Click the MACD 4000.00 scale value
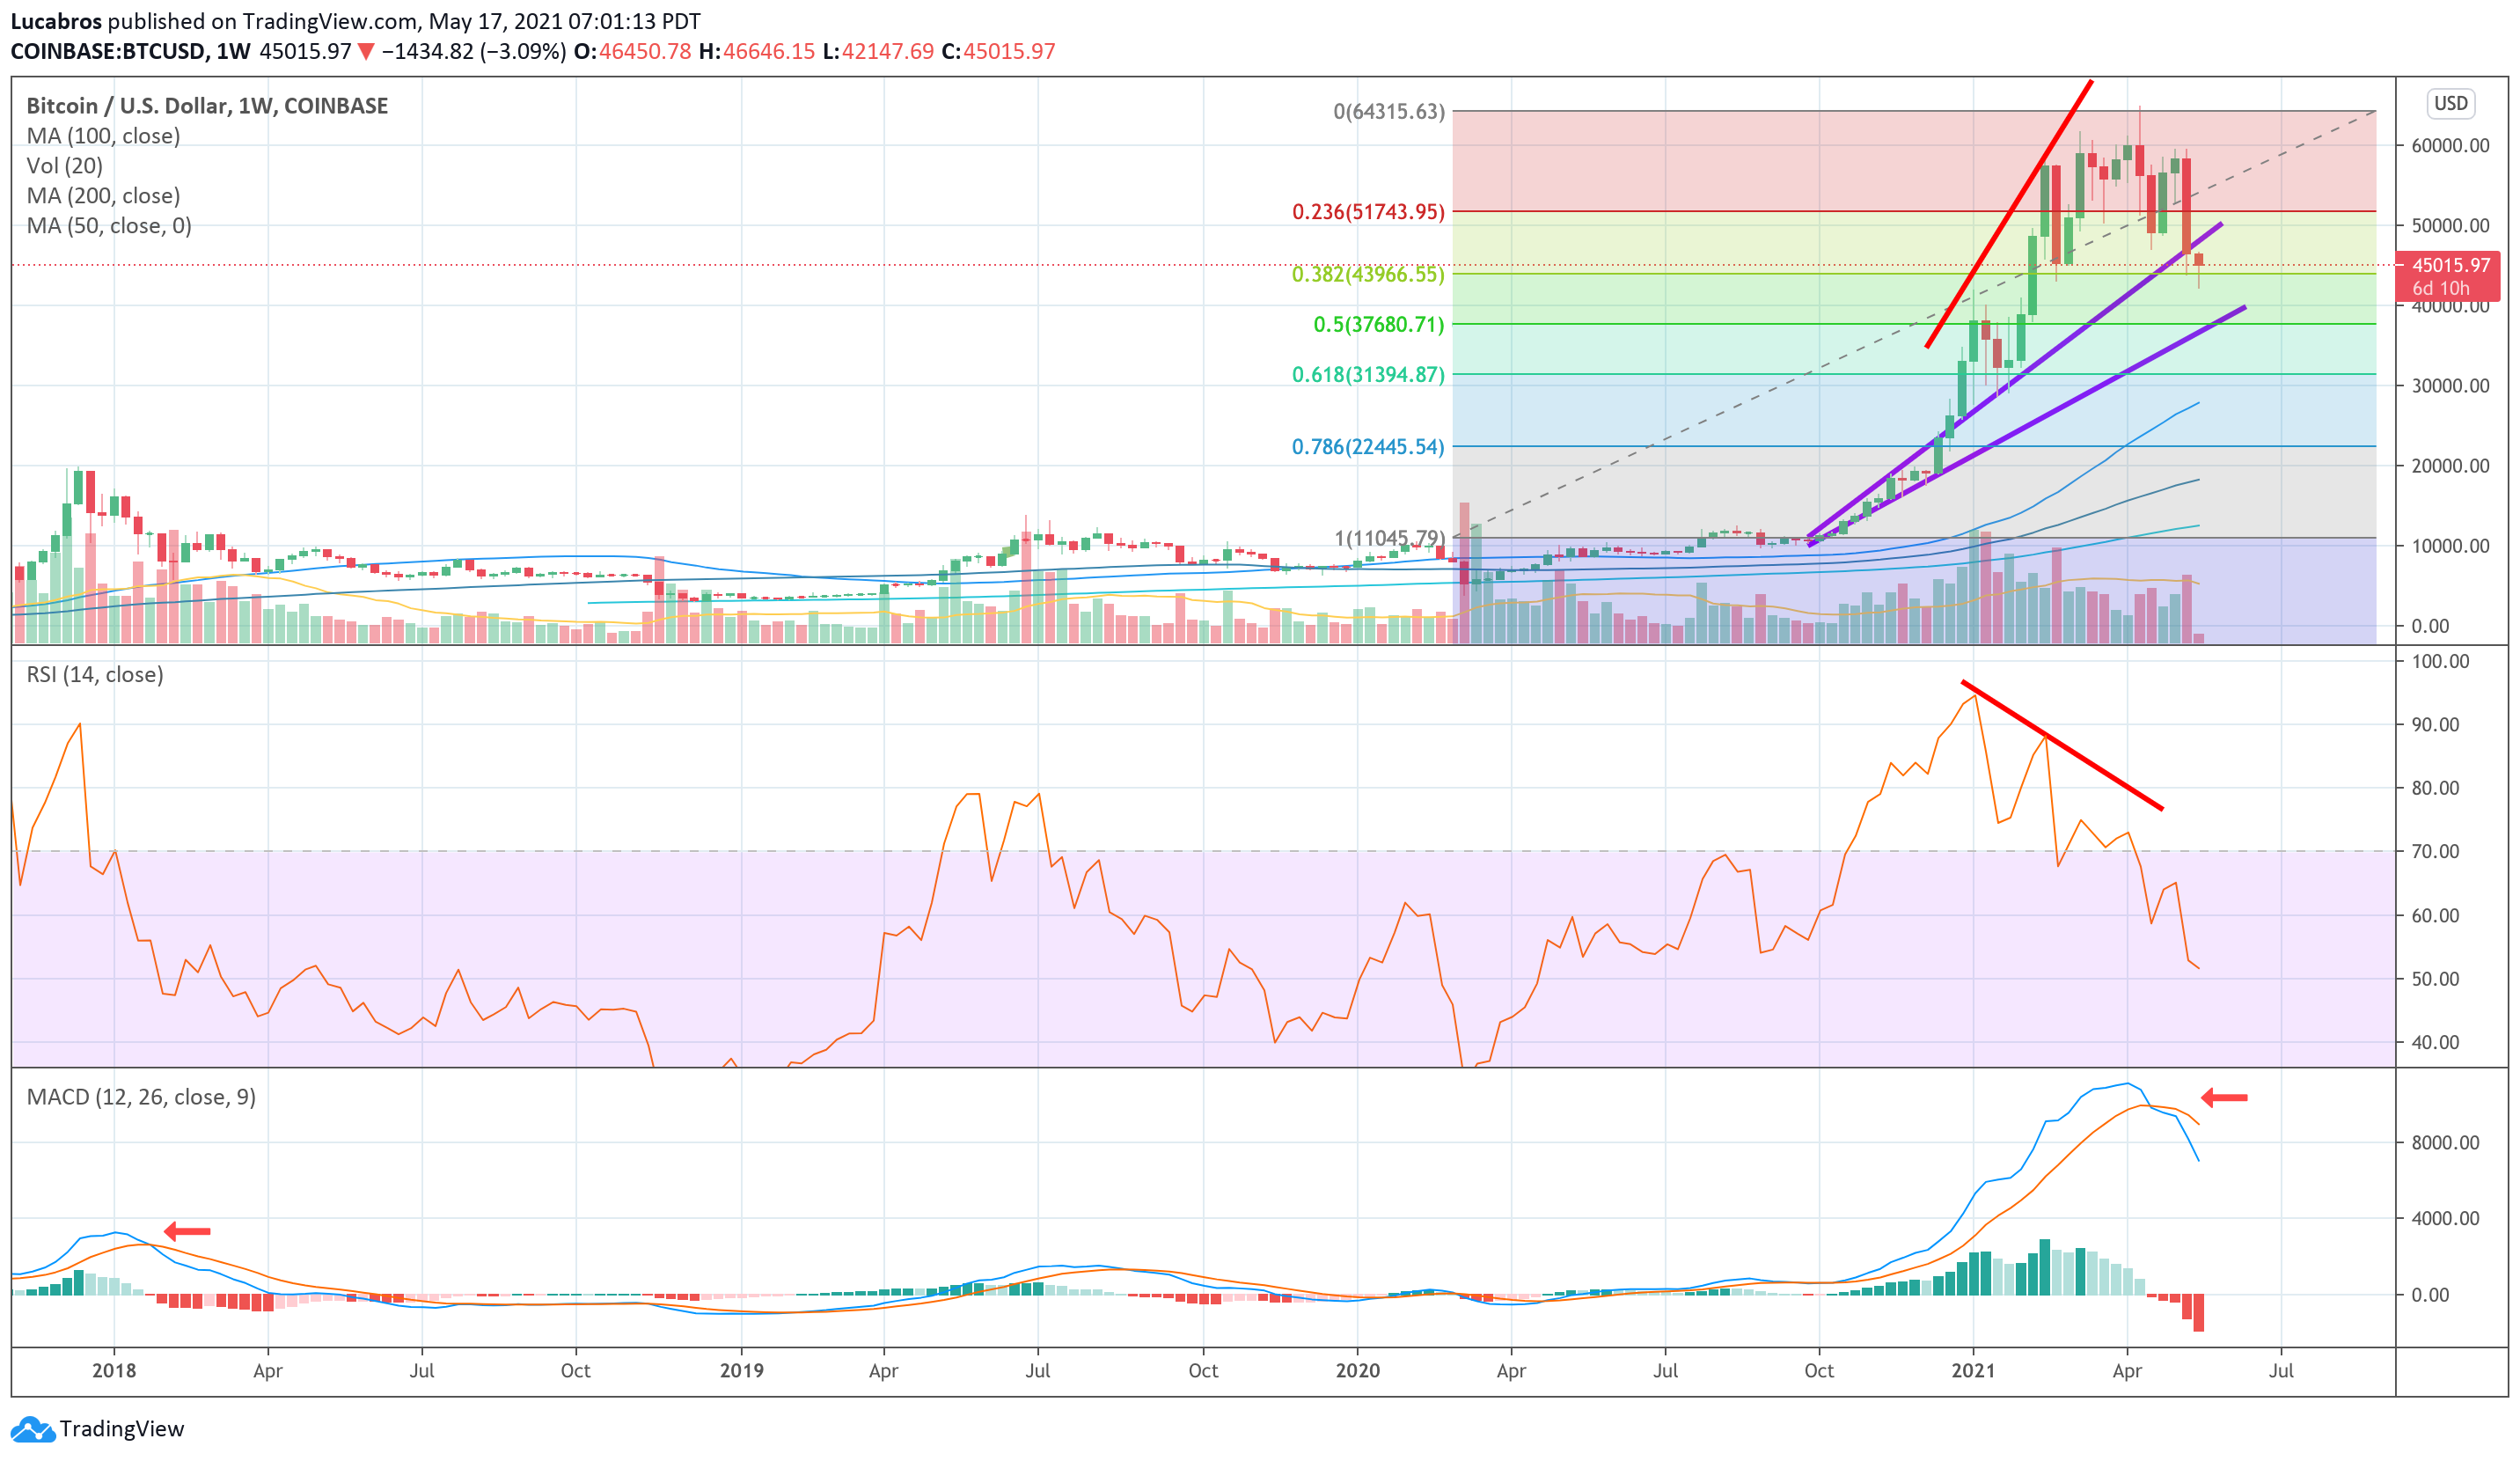 pyautogui.click(x=2445, y=1218)
